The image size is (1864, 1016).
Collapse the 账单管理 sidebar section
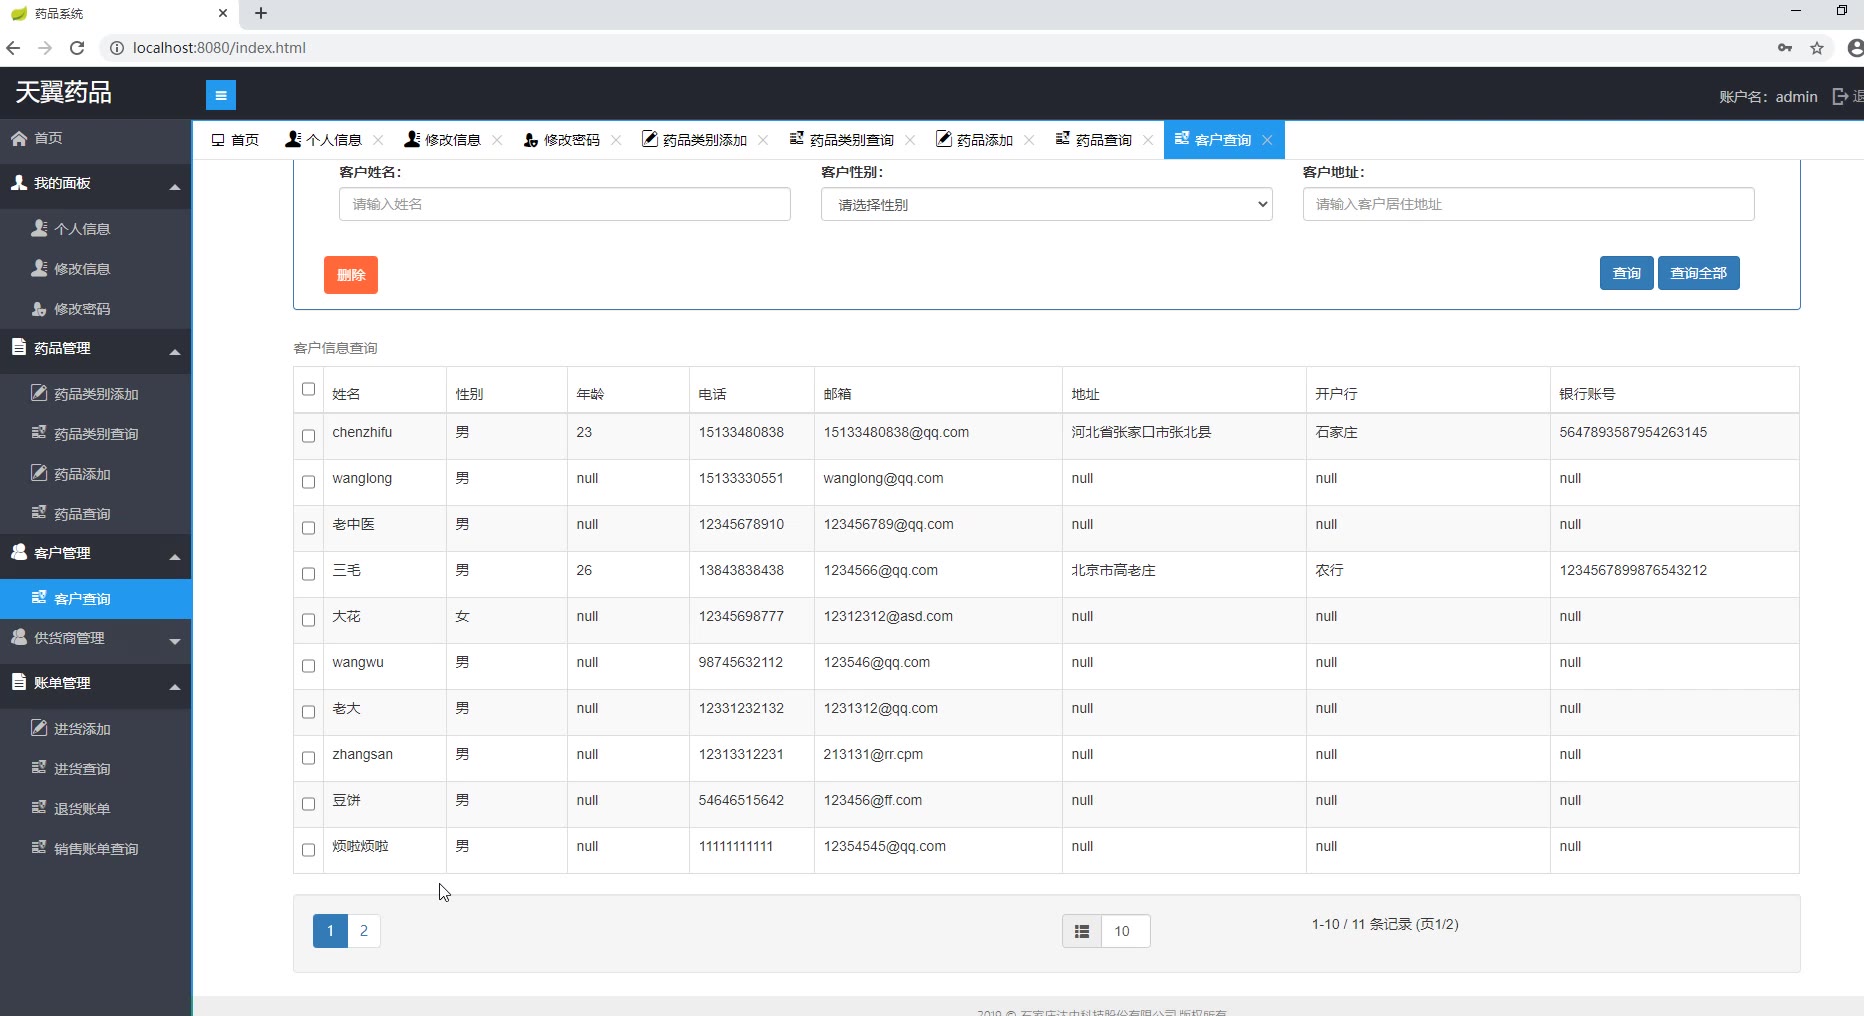96,684
